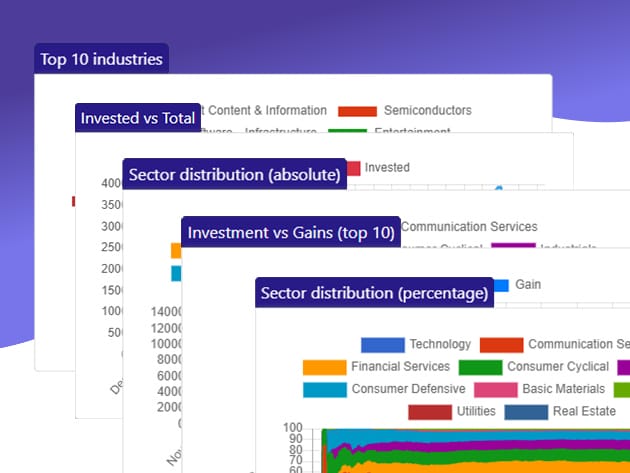Hide the Technology series legend label
Image resolution: width=630 pixels, height=473 pixels.
click(439, 345)
